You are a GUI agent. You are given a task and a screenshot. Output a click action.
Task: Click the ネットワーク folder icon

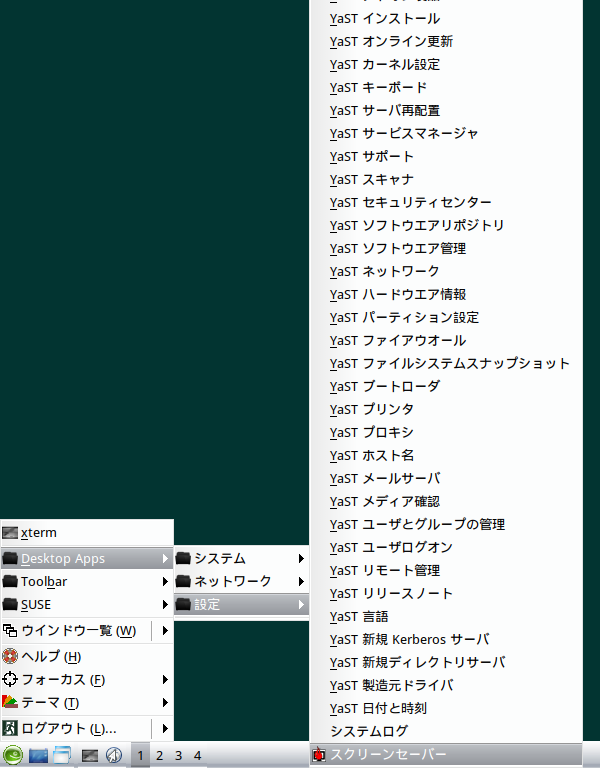click(x=183, y=581)
